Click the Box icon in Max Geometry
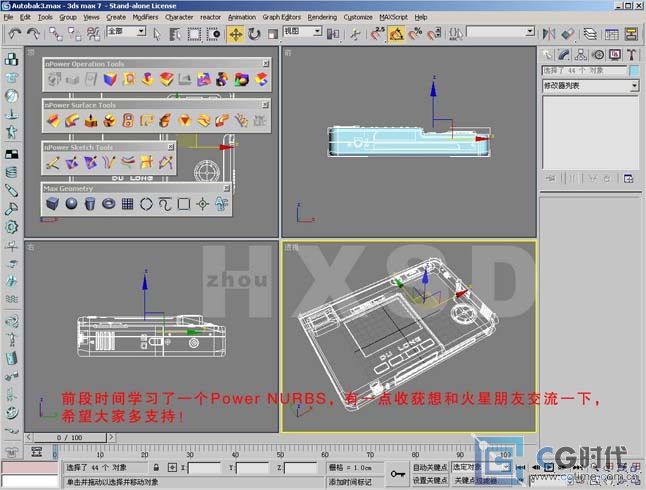 [52, 204]
